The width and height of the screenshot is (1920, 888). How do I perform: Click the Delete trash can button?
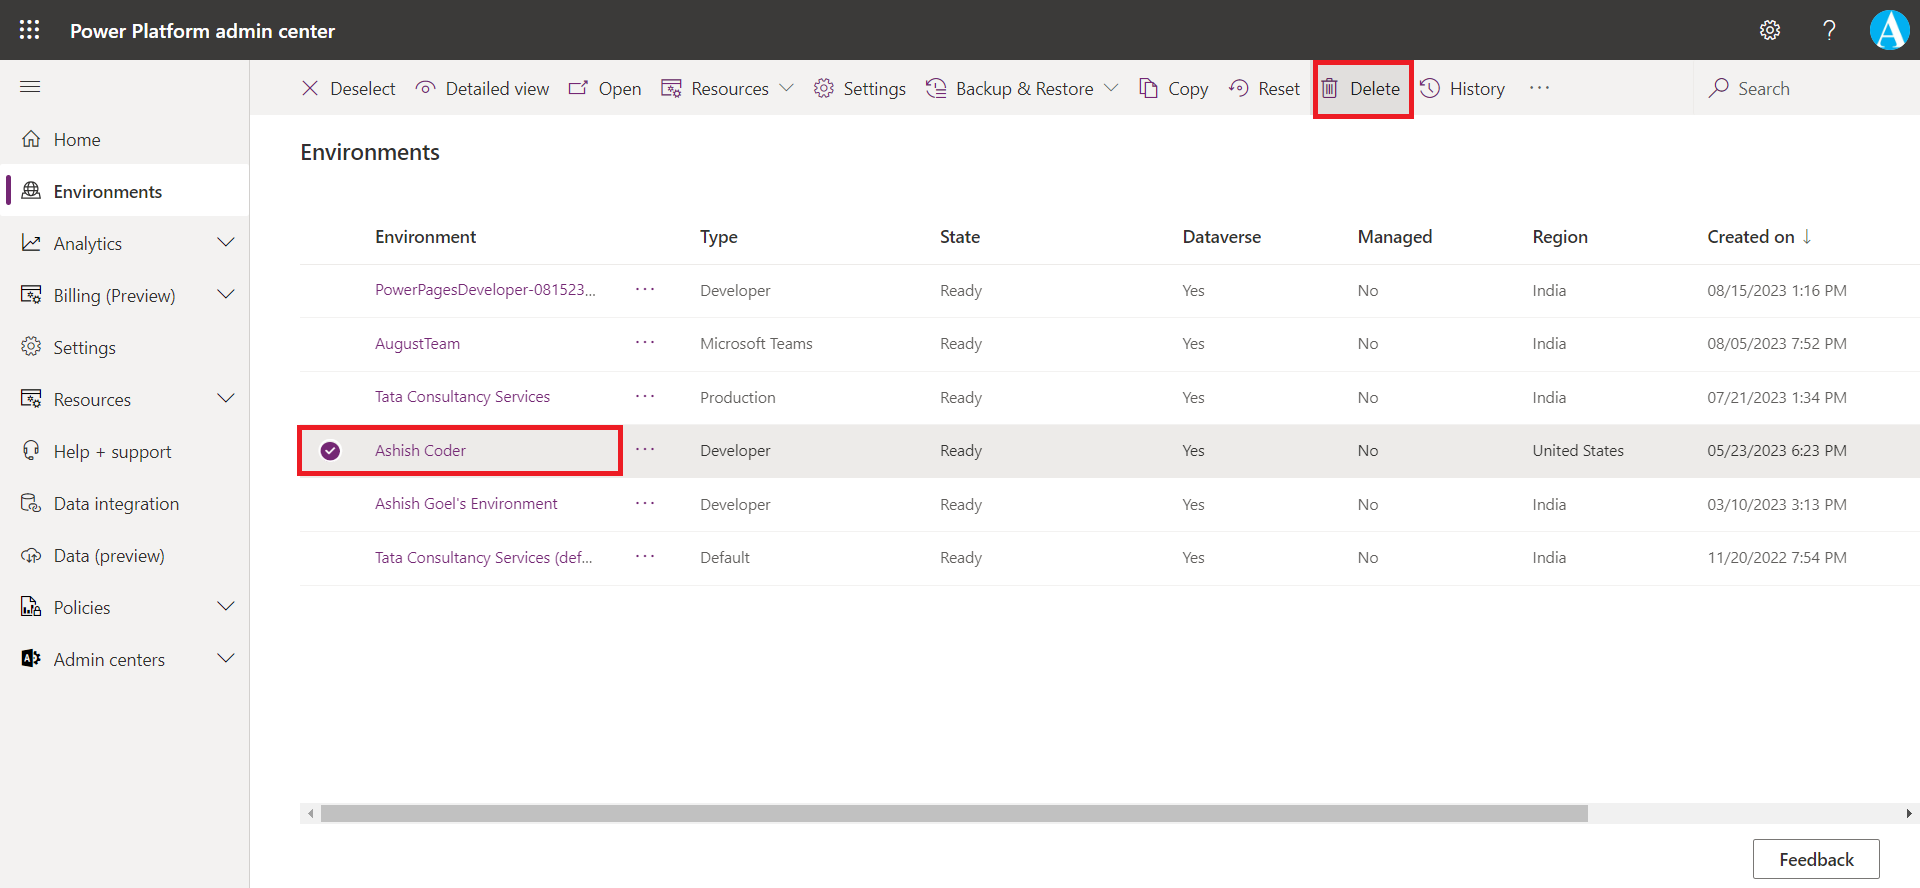tap(1362, 89)
